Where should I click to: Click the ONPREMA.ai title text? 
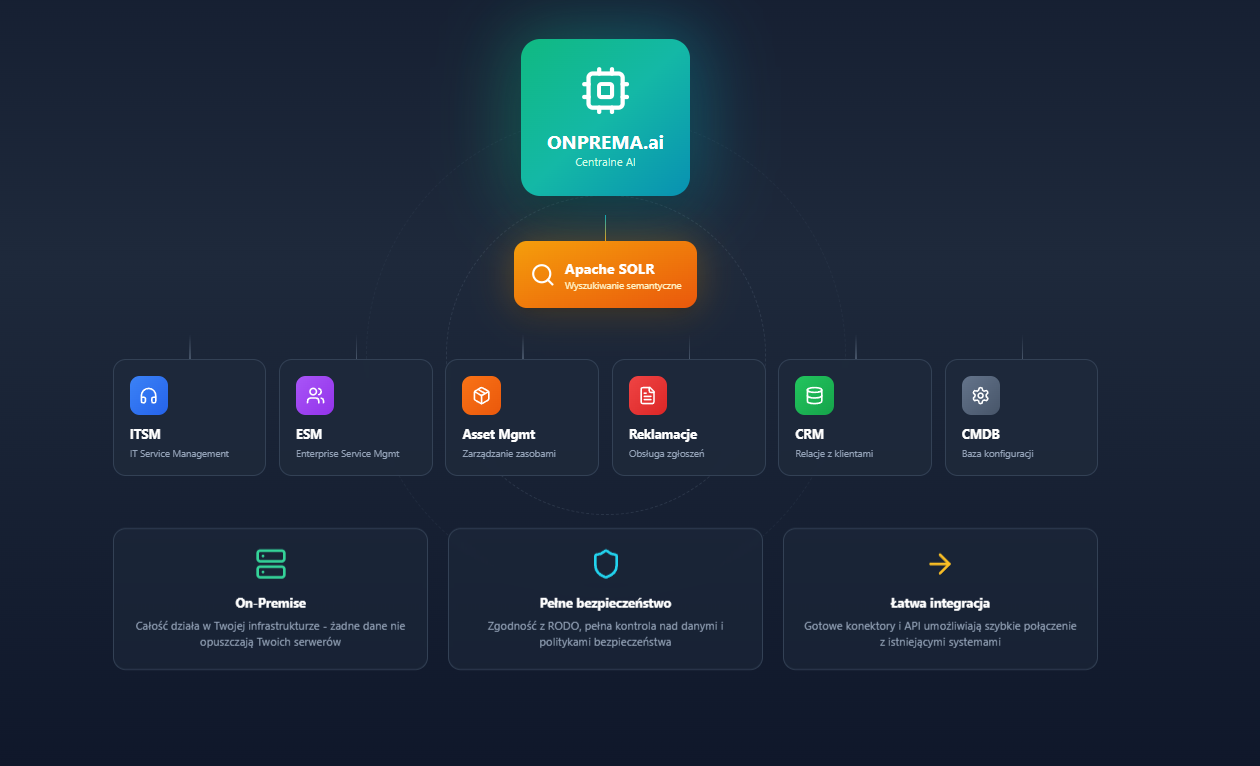(x=605, y=143)
